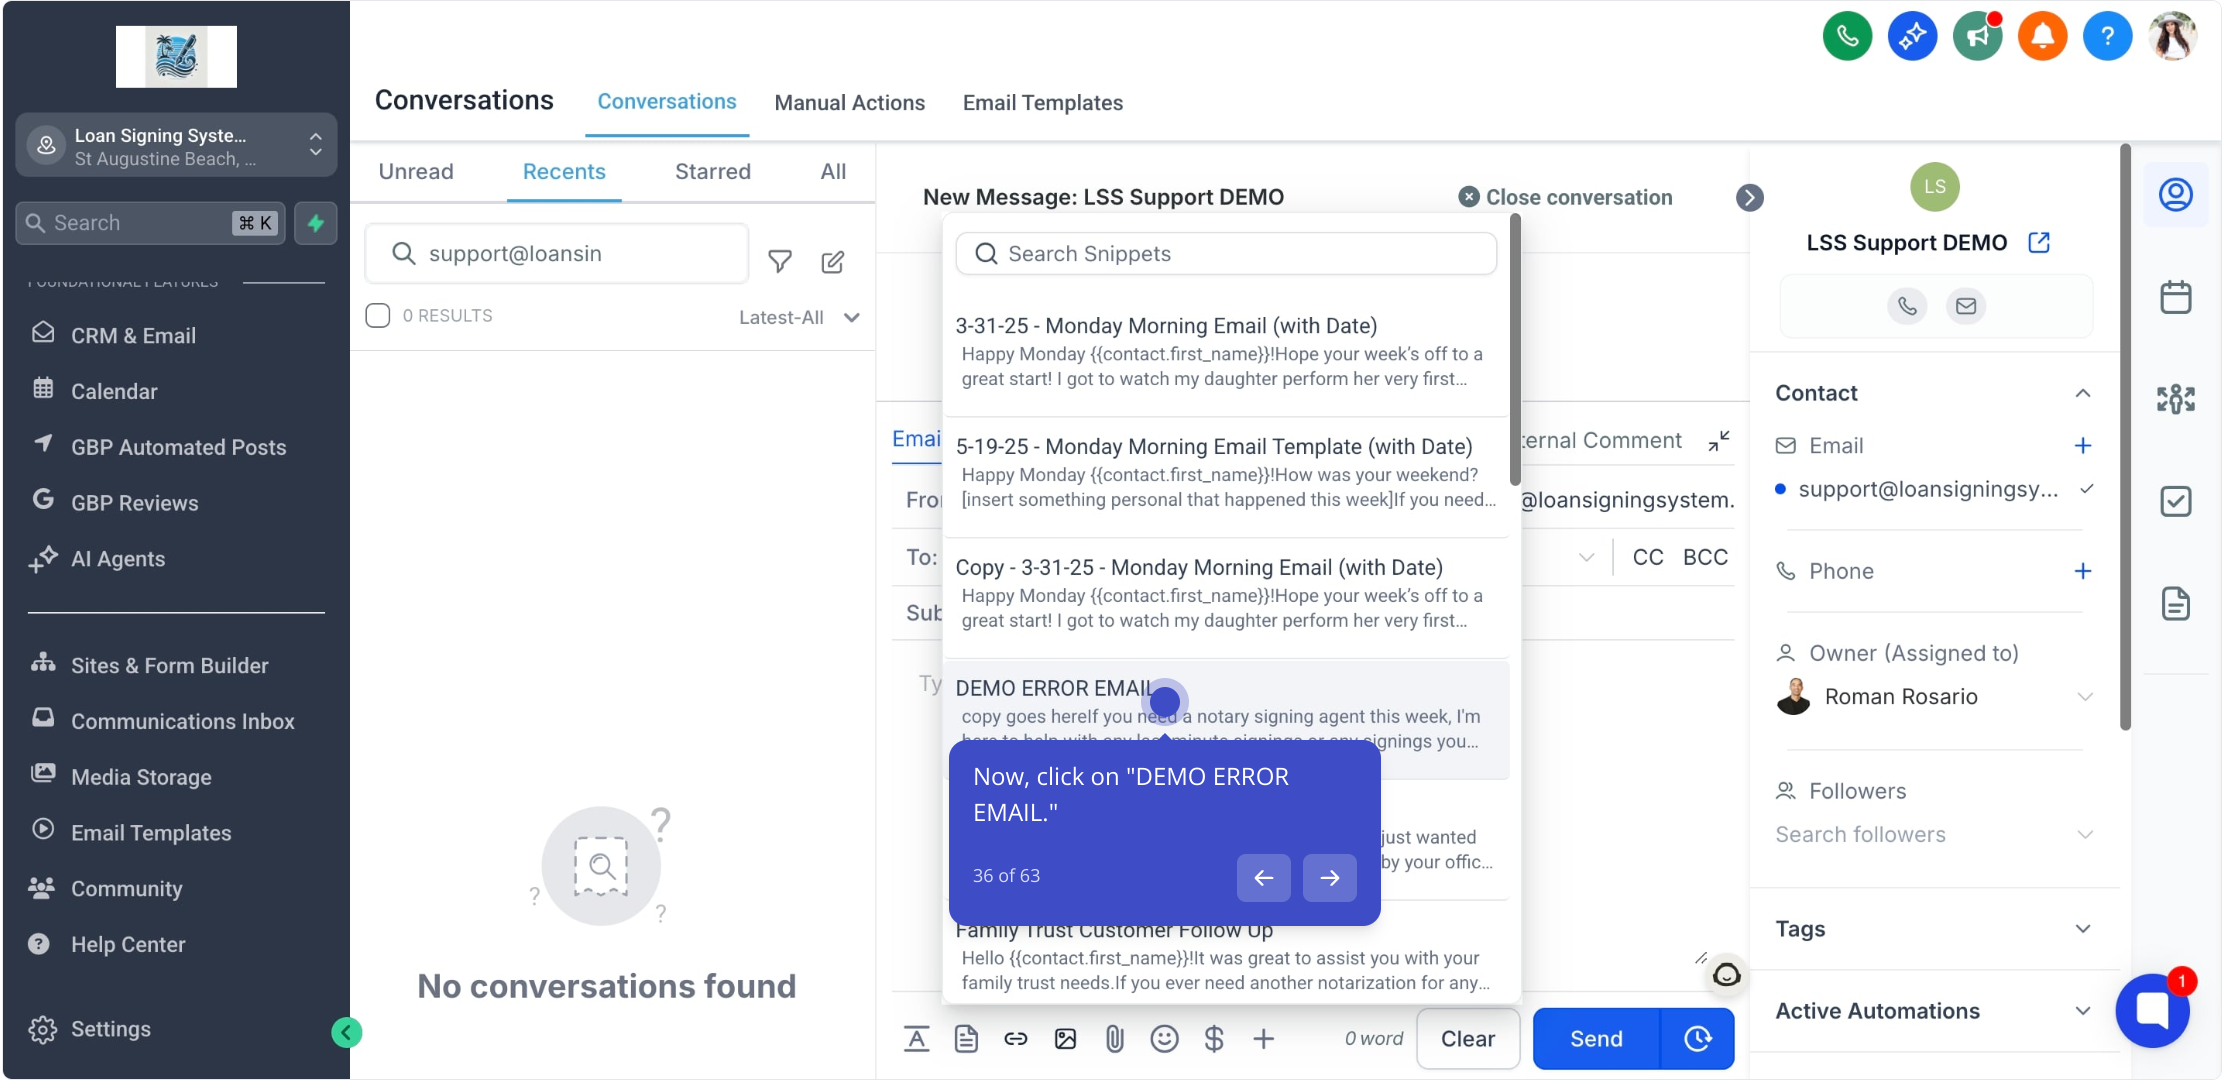The width and height of the screenshot is (2224, 1080).
Task: Go to next tour step arrow
Action: [x=1330, y=878]
